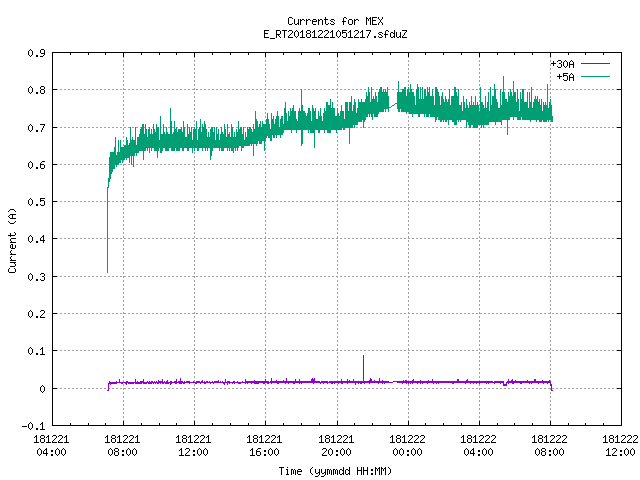The width and height of the screenshot is (640, 480).
Task: Click the y-axis tick label -0.1
Action: 33,426
